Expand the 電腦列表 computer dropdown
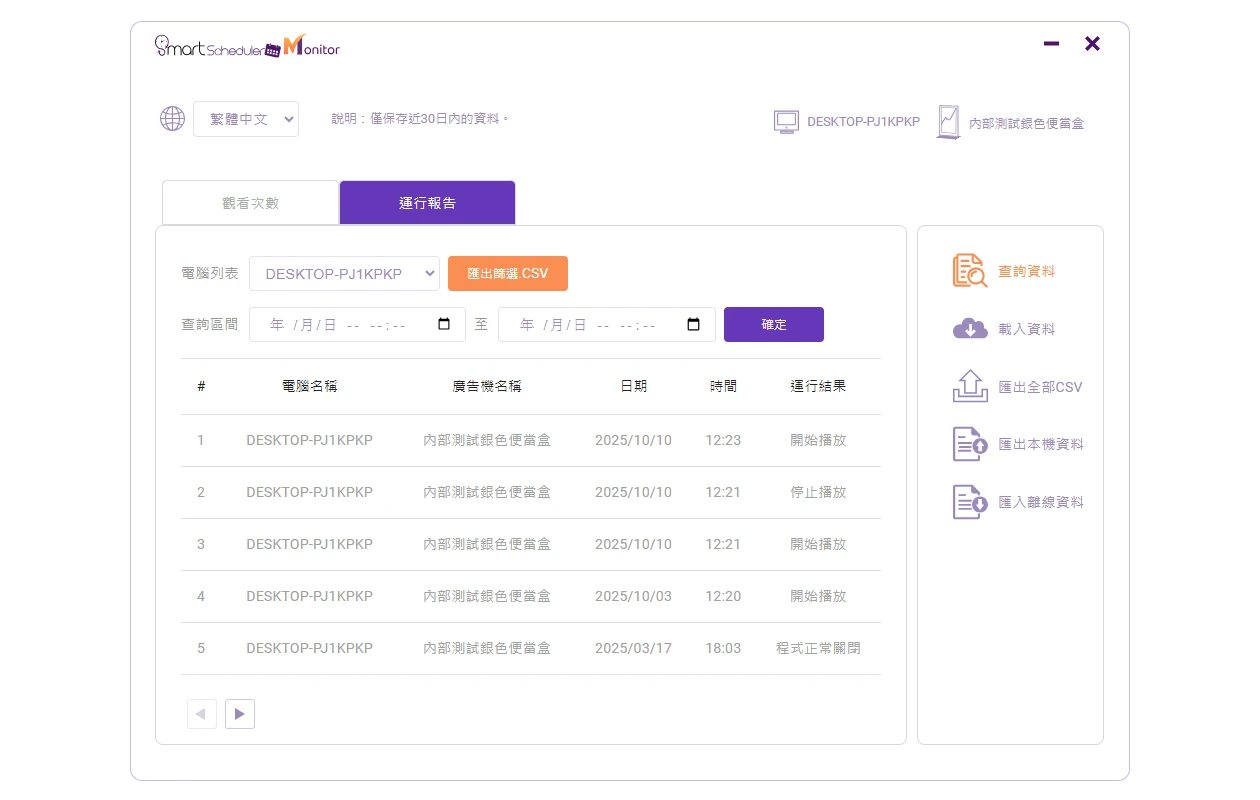This screenshot has width=1260, height=800. 344,274
